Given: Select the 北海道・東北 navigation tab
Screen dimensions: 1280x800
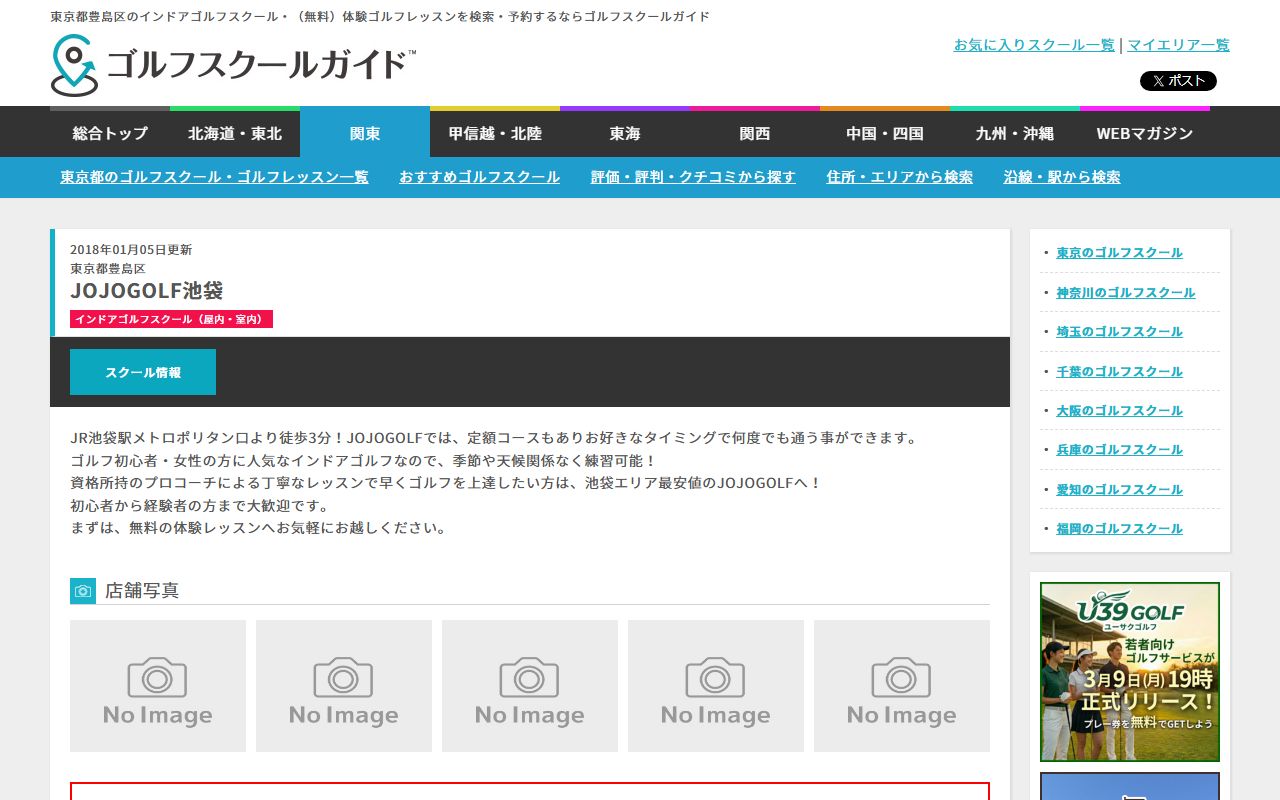Looking at the screenshot, I should coord(235,133).
